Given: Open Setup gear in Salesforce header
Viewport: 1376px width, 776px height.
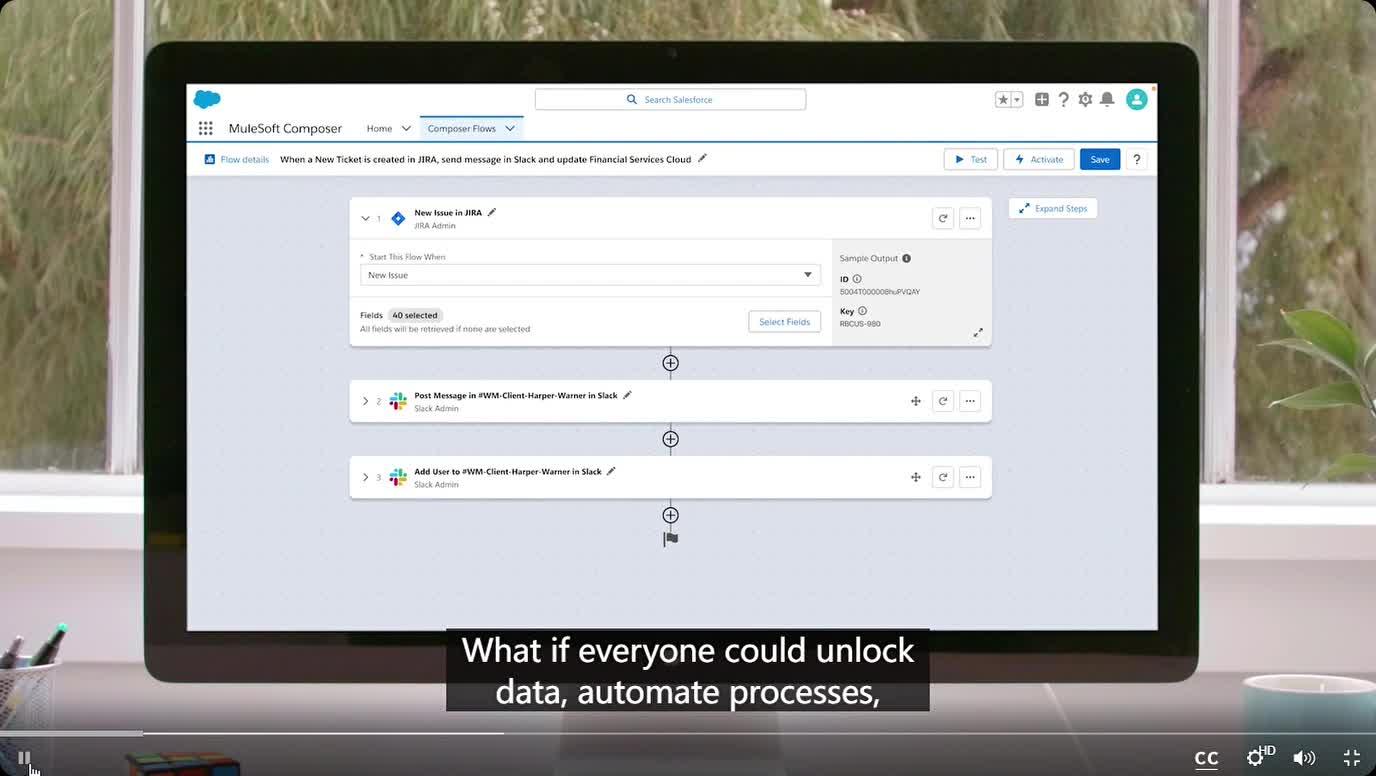Looking at the screenshot, I should [x=1085, y=100].
